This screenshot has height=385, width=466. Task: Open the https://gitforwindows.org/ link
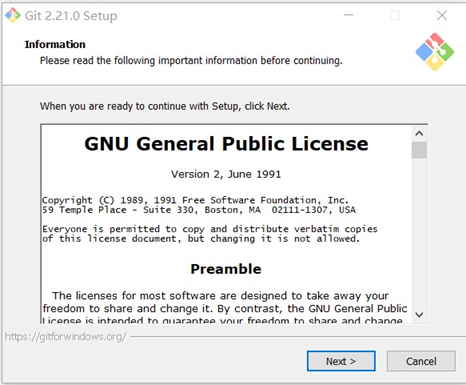pyautogui.click(x=66, y=337)
